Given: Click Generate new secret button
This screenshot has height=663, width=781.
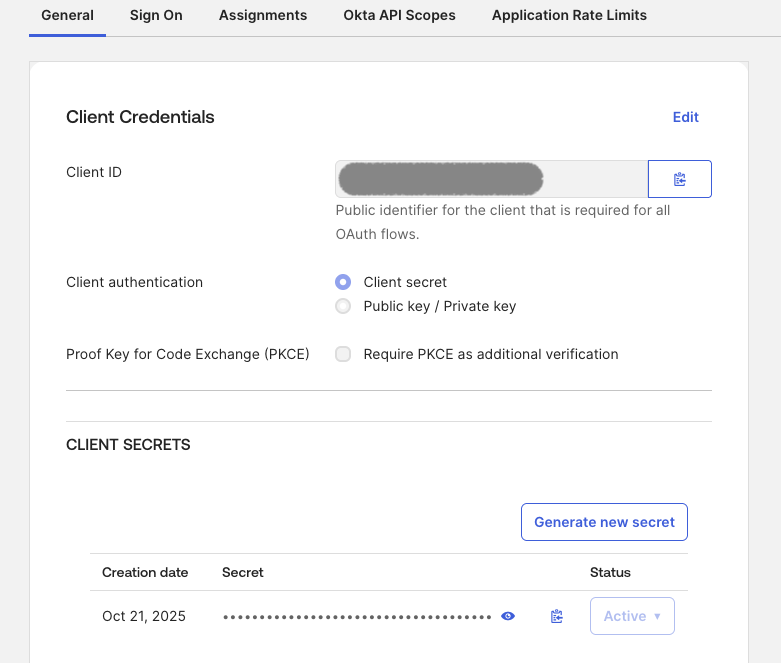Looking at the screenshot, I should coord(604,522).
